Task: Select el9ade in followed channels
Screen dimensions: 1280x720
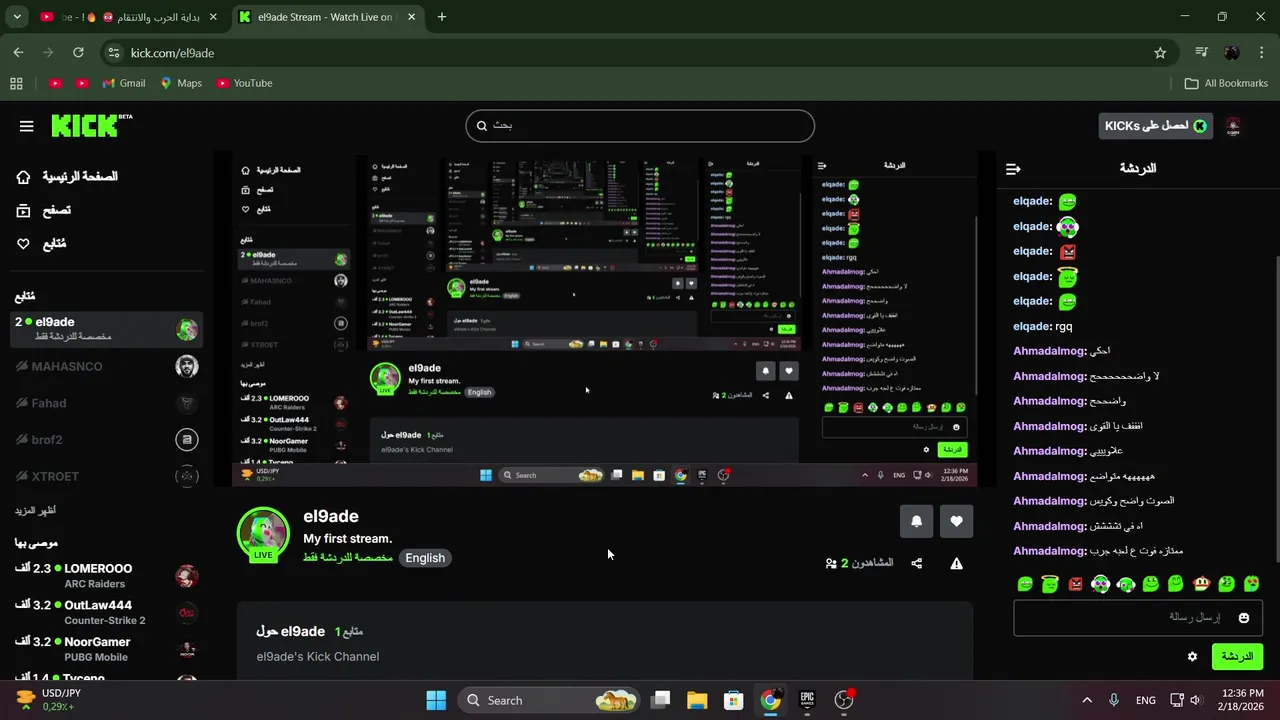Action: [x=106, y=329]
